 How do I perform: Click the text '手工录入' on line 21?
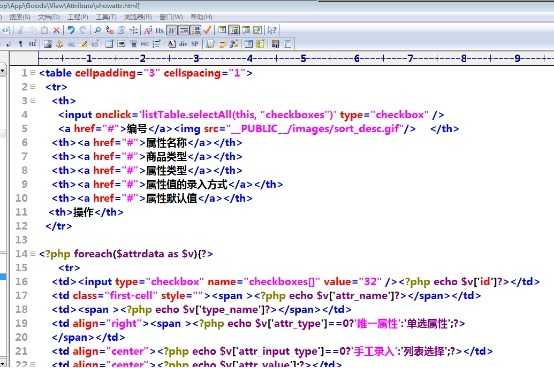coord(374,351)
